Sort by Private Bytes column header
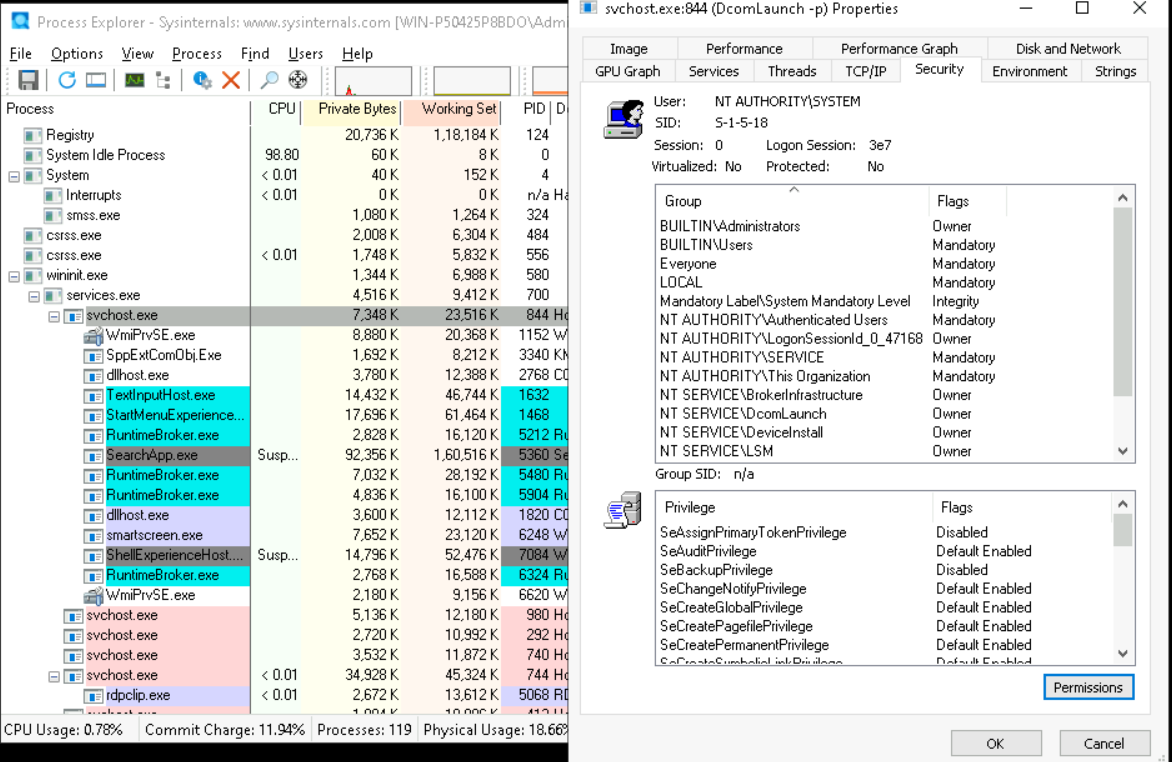 pos(352,109)
